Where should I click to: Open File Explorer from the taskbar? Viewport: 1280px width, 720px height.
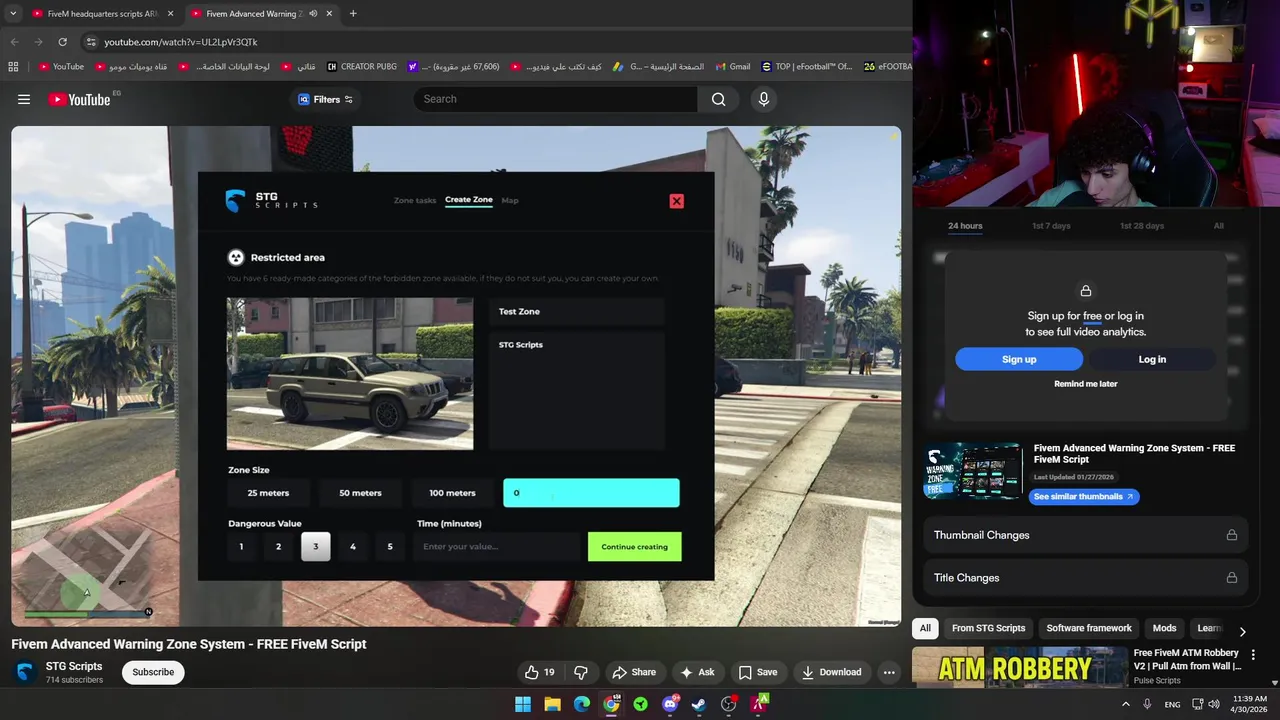pyautogui.click(x=552, y=704)
